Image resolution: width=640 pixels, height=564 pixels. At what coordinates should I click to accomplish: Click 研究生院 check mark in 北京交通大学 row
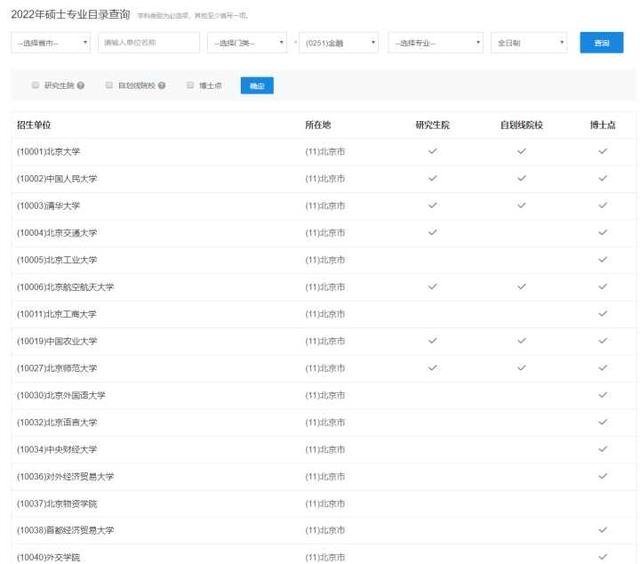(x=432, y=232)
